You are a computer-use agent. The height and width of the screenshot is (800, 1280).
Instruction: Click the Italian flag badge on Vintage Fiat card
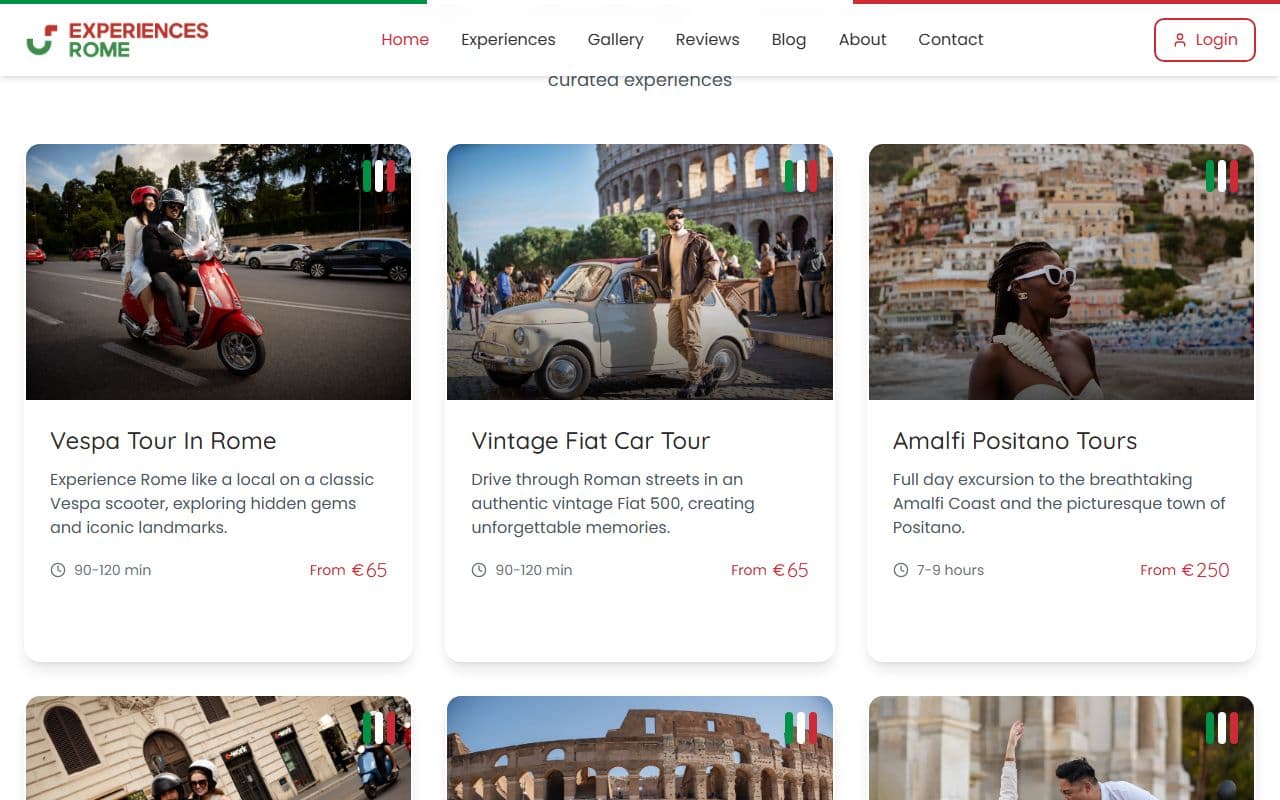(x=801, y=176)
